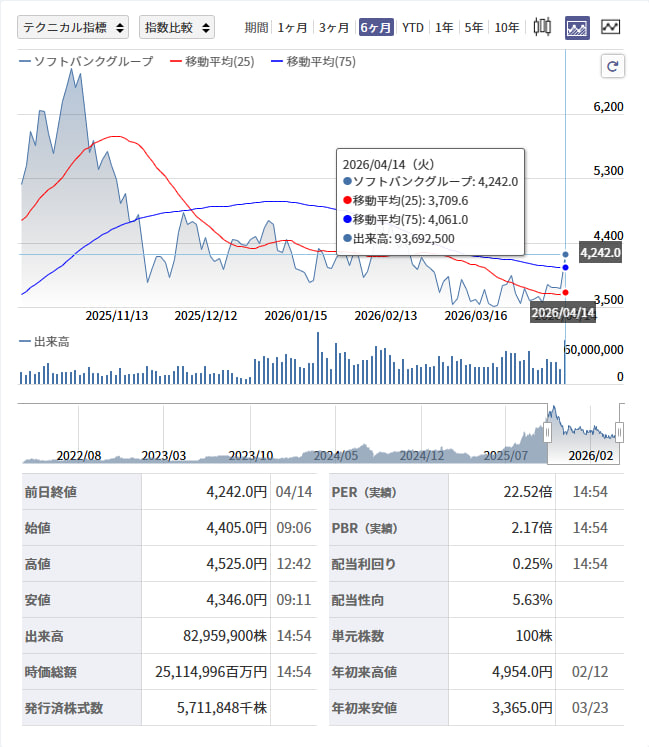Image resolution: width=649 pixels, height=747 pixels.
Task: Click the 前日終値 value 4,242.0円
Action: (237, 492)
